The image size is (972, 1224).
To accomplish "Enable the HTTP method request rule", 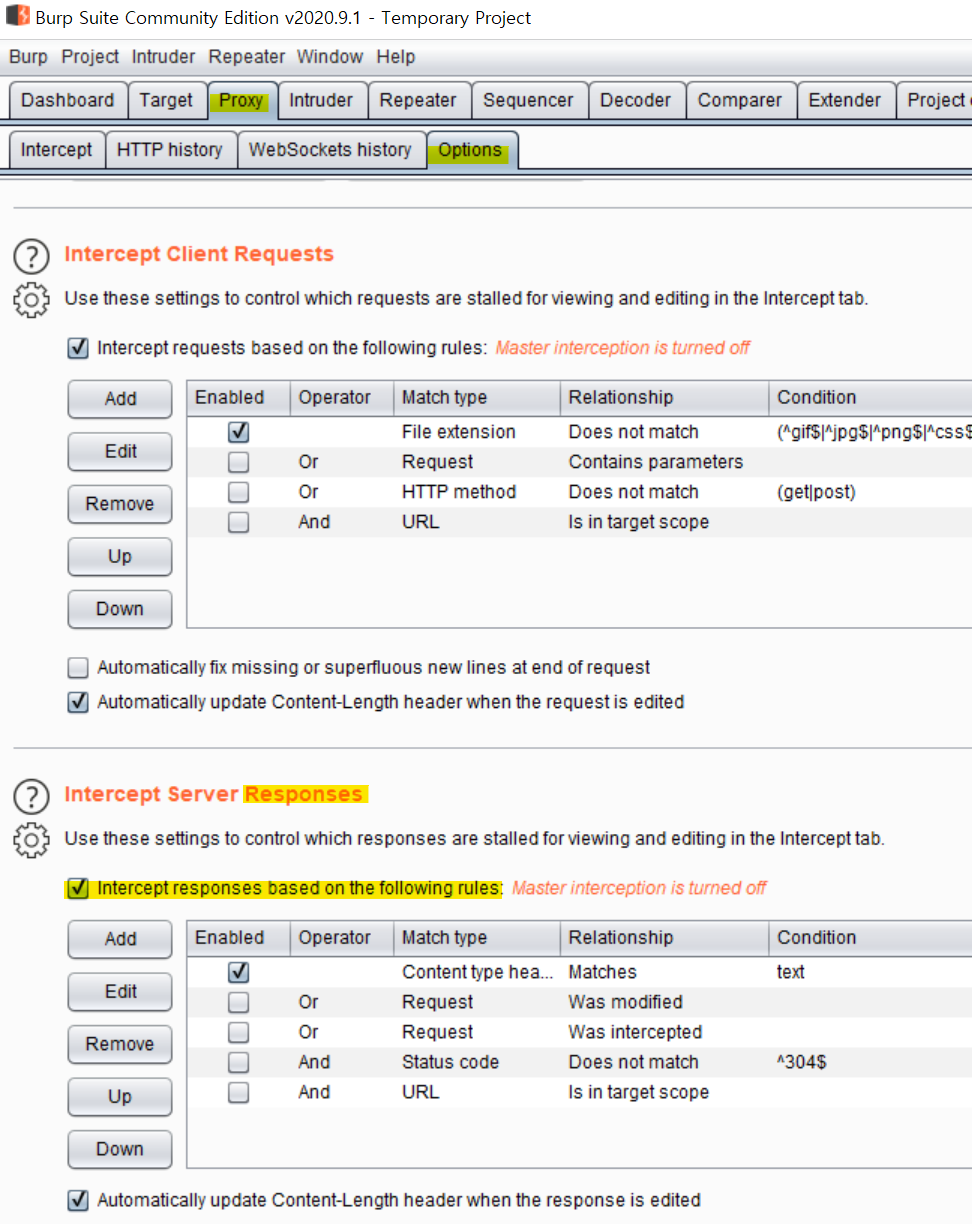I will click(x=238, y=492).
